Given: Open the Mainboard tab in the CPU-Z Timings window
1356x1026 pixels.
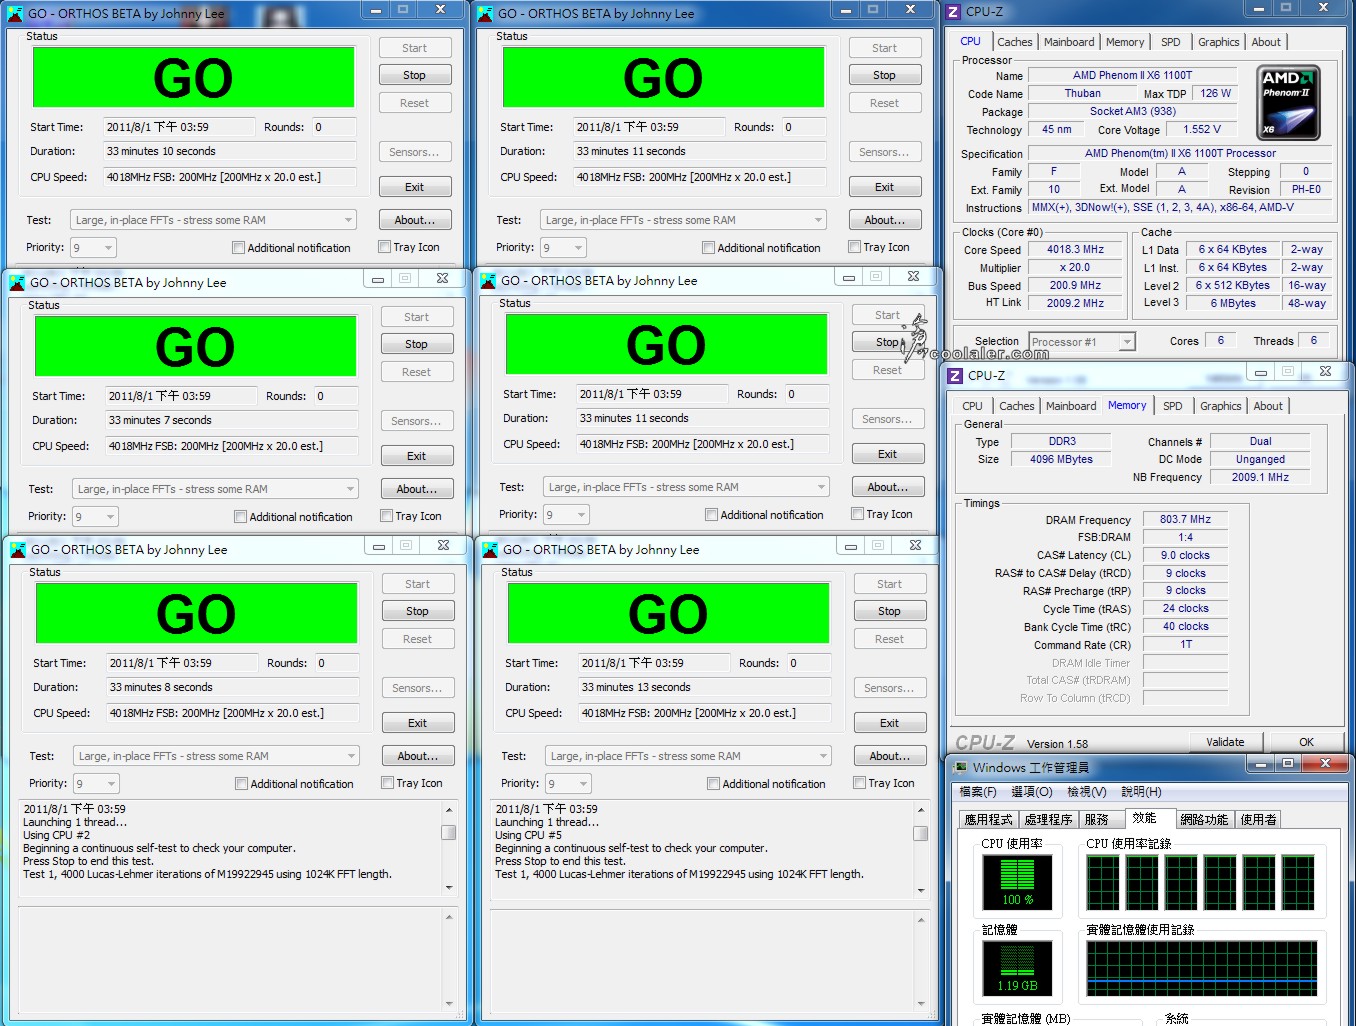Looking at the screenshot, I should click(1071, 406).
